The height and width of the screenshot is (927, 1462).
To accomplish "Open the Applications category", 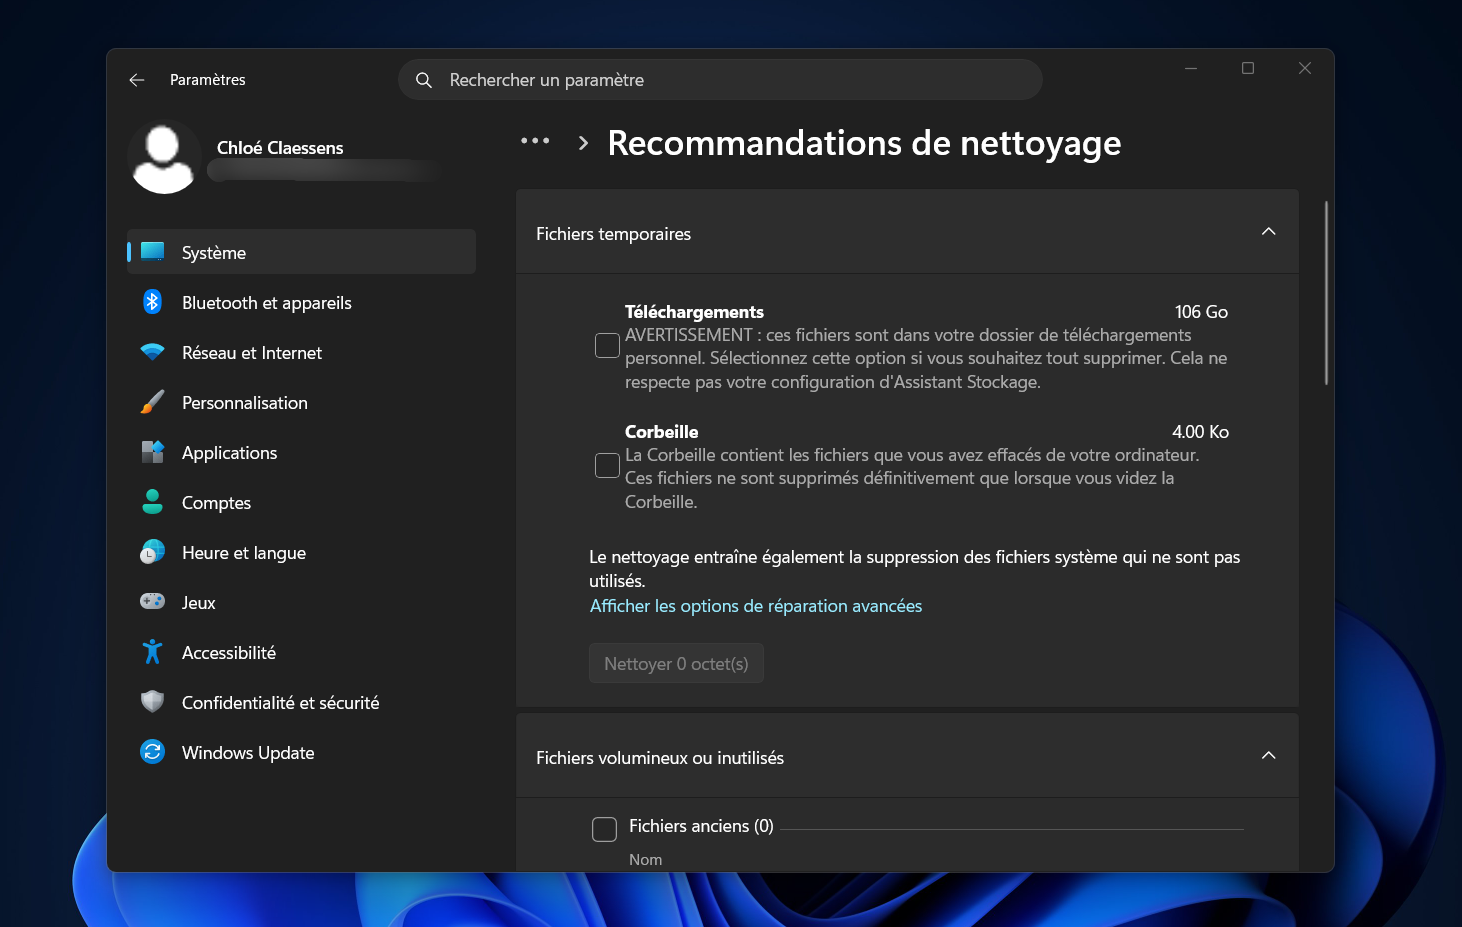I will tap(302, 452).
